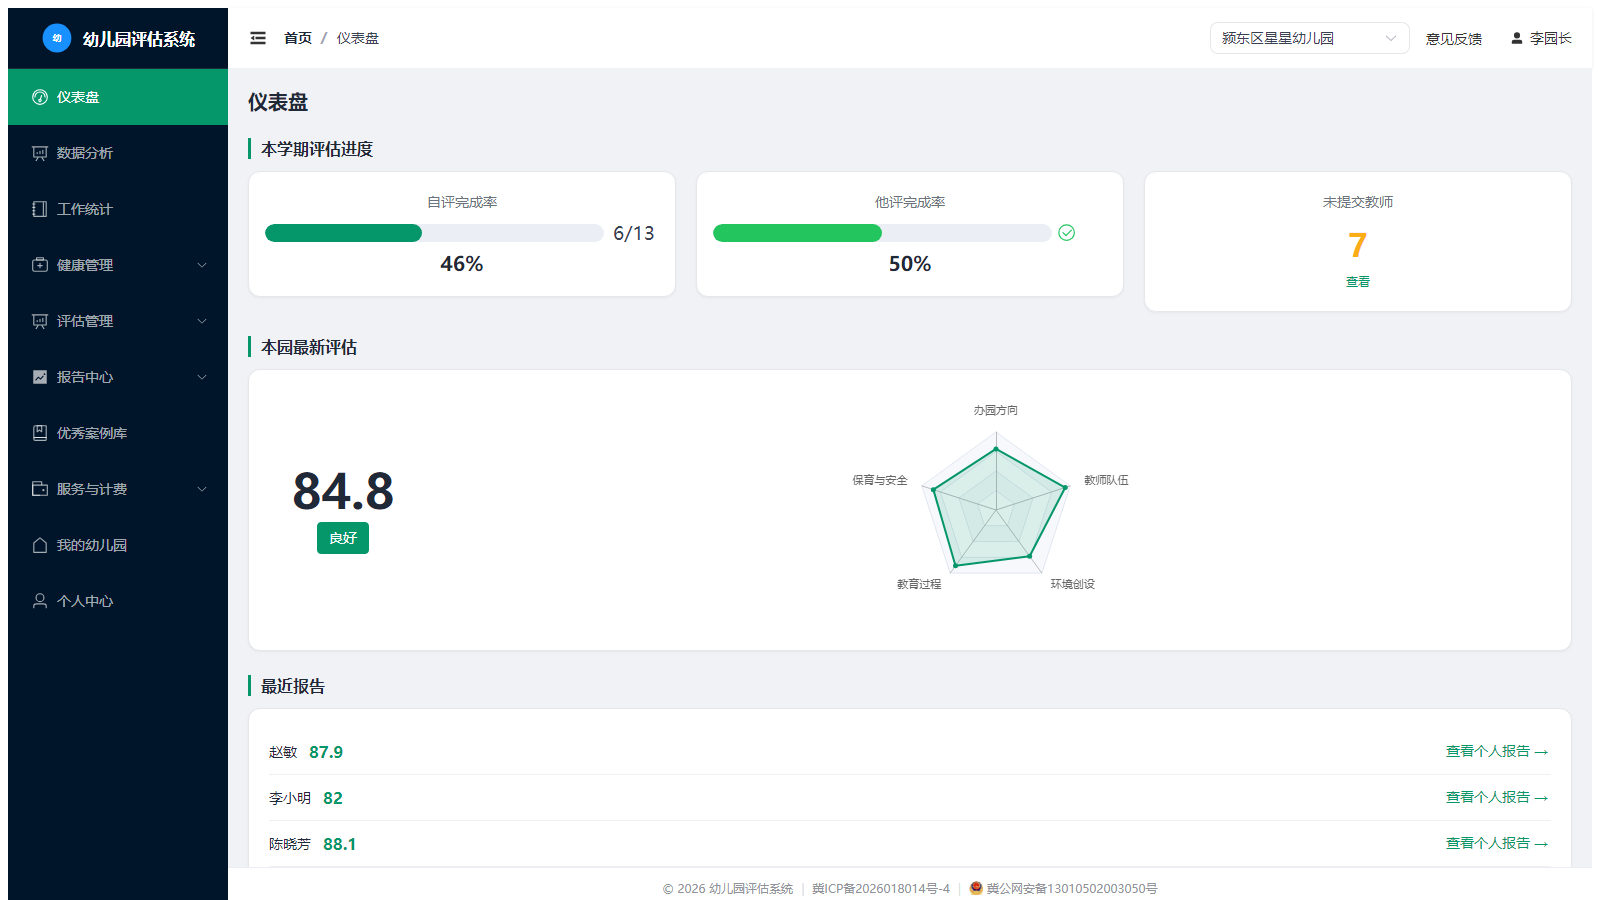
Task: Click the 他评完成率 progress bar
Action: tap(882, 233)
